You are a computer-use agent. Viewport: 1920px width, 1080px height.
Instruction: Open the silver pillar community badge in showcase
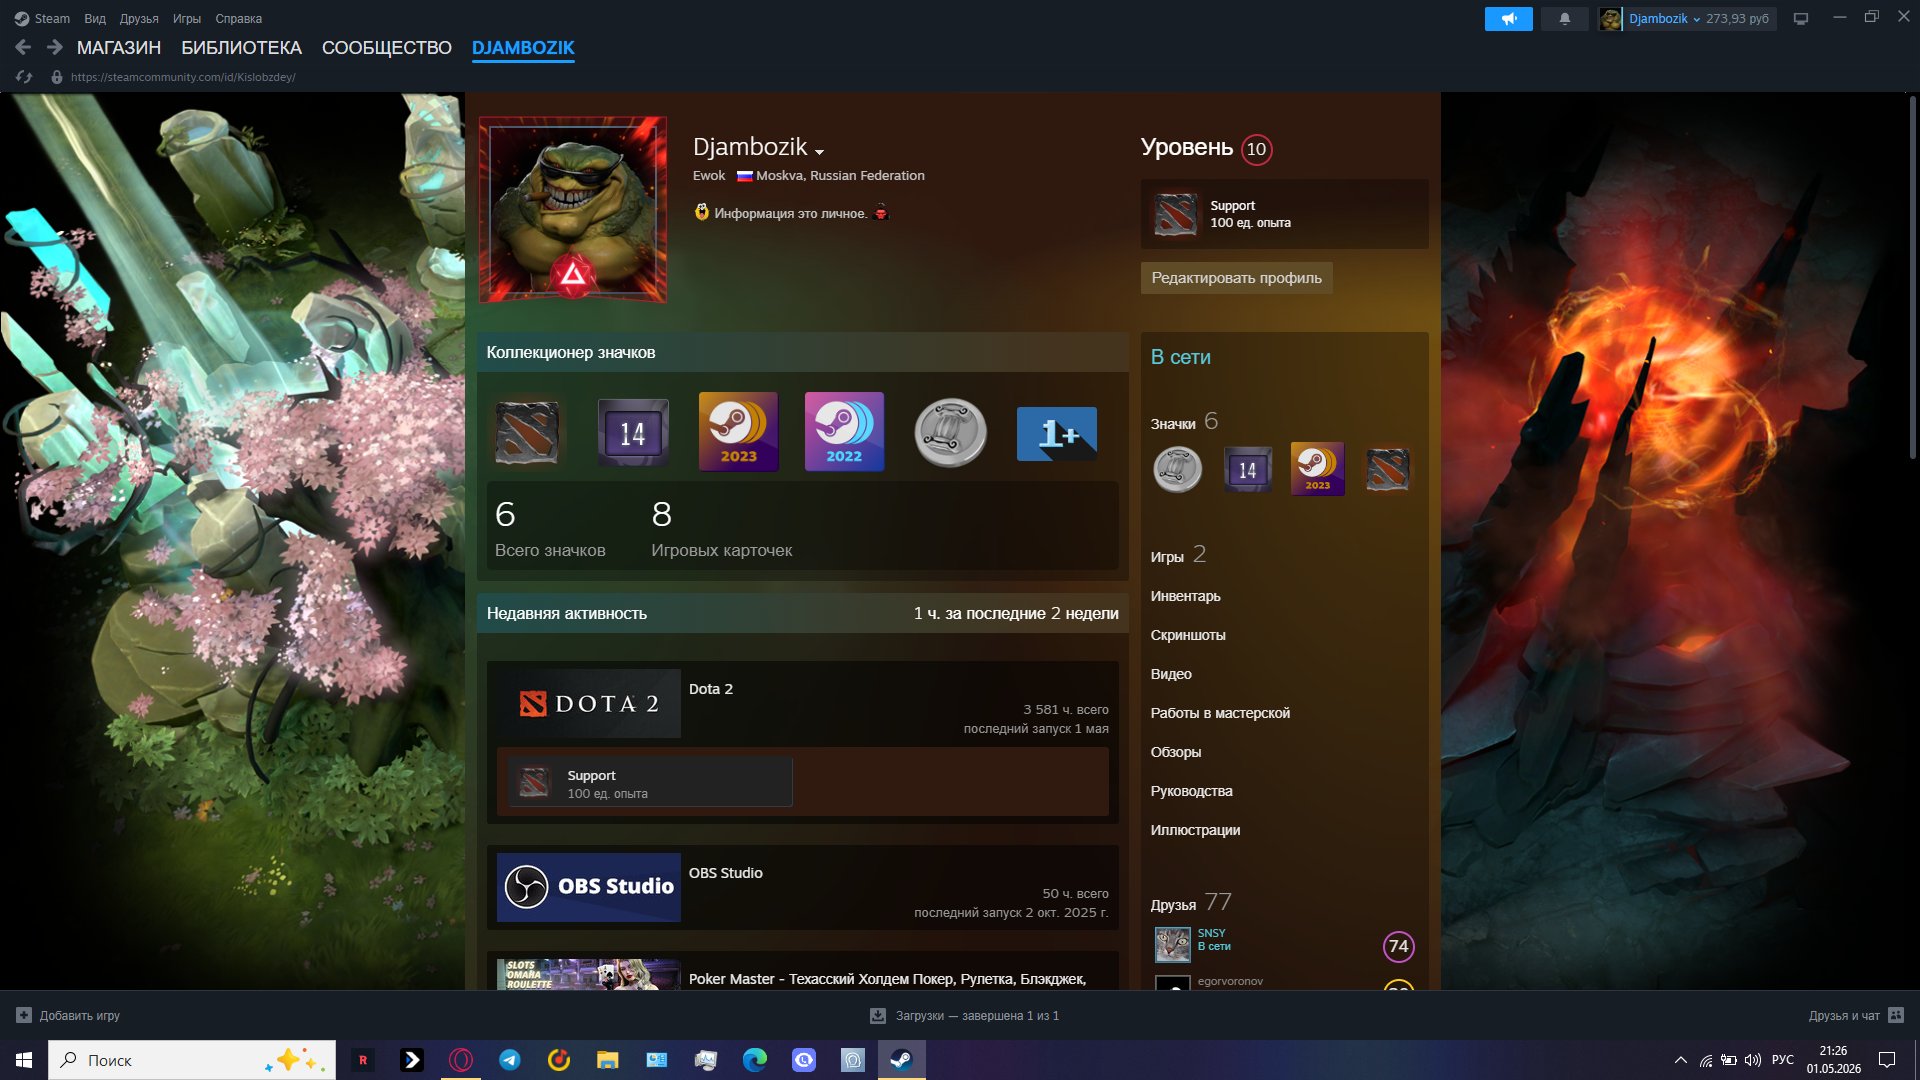pyautogui.click(x=950, y=432)
